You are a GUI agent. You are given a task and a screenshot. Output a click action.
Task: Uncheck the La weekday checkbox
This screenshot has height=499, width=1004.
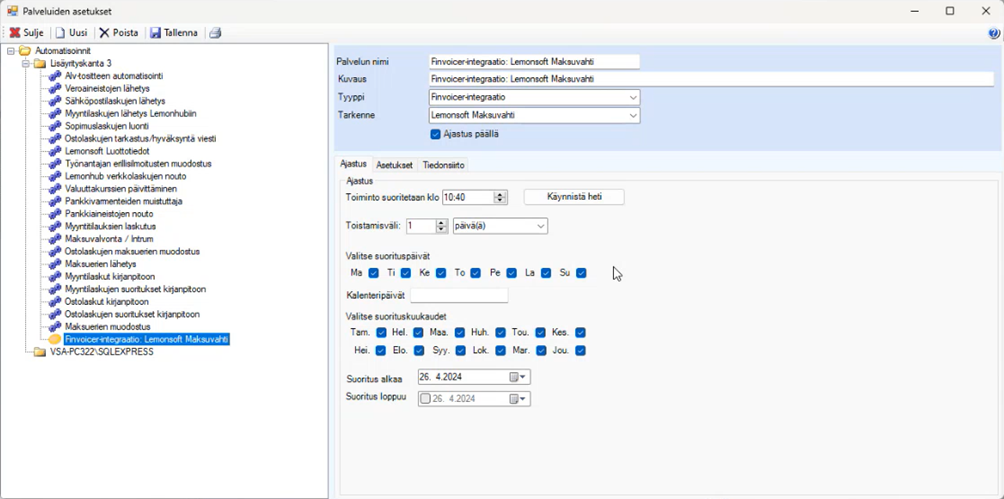(x=546, y=273)
